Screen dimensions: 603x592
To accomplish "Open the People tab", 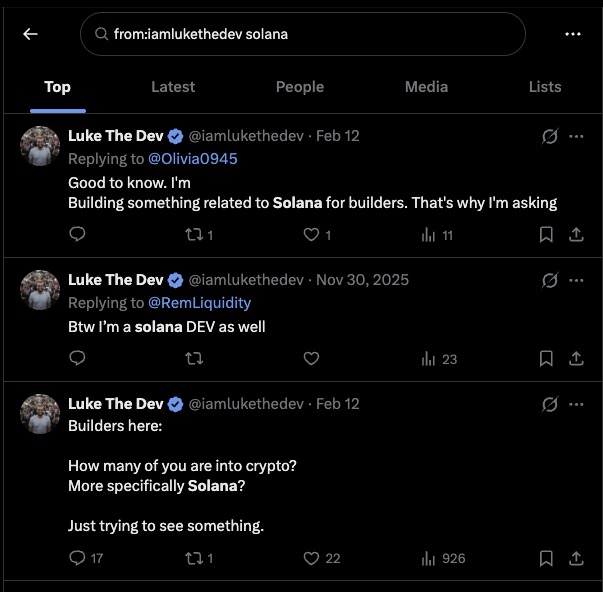I will pos(300,87).
